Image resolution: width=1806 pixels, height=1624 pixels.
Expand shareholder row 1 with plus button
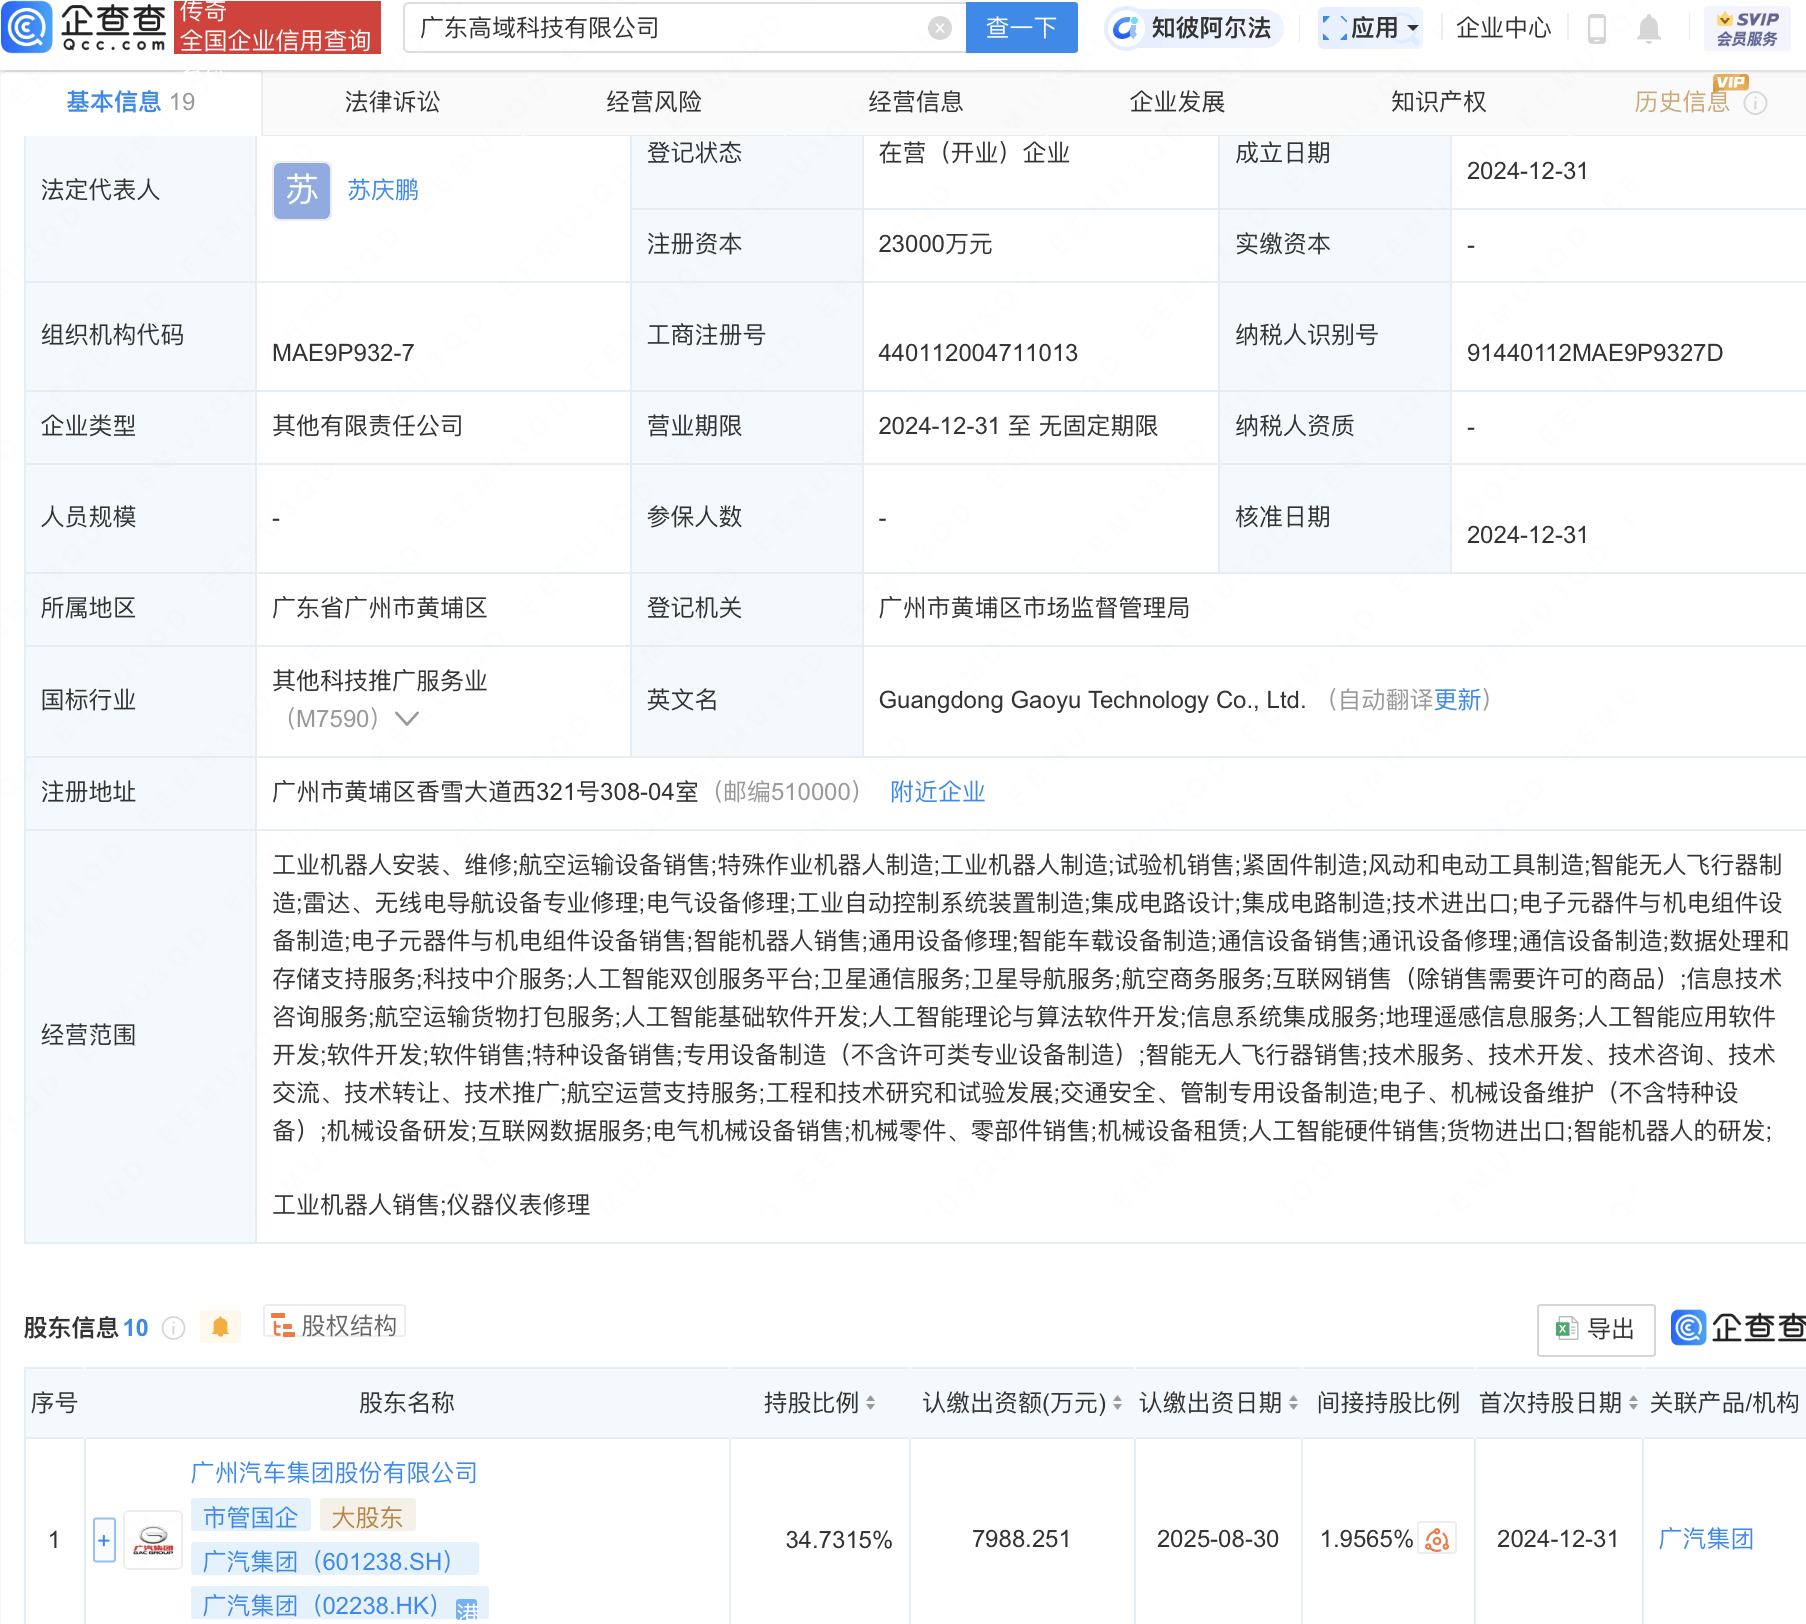pos(104,1540)
